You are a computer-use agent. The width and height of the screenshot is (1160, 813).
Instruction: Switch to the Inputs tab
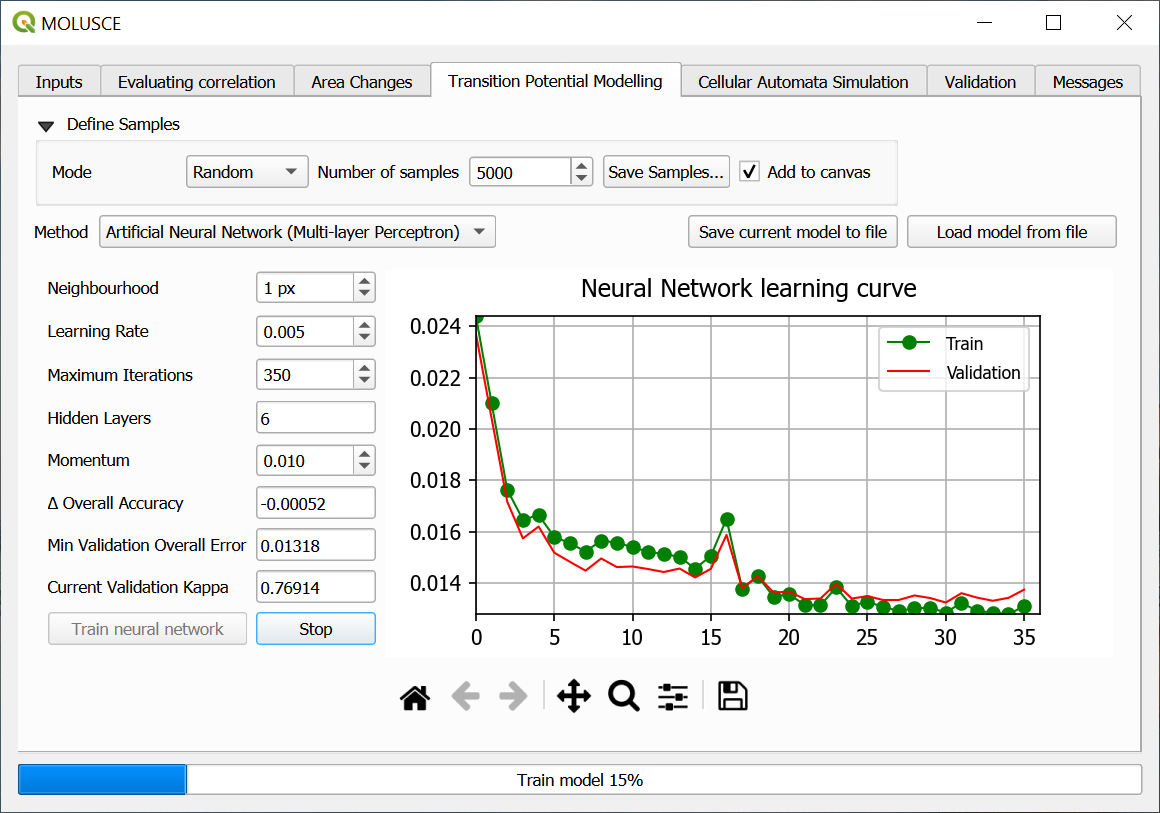(59, 81)
